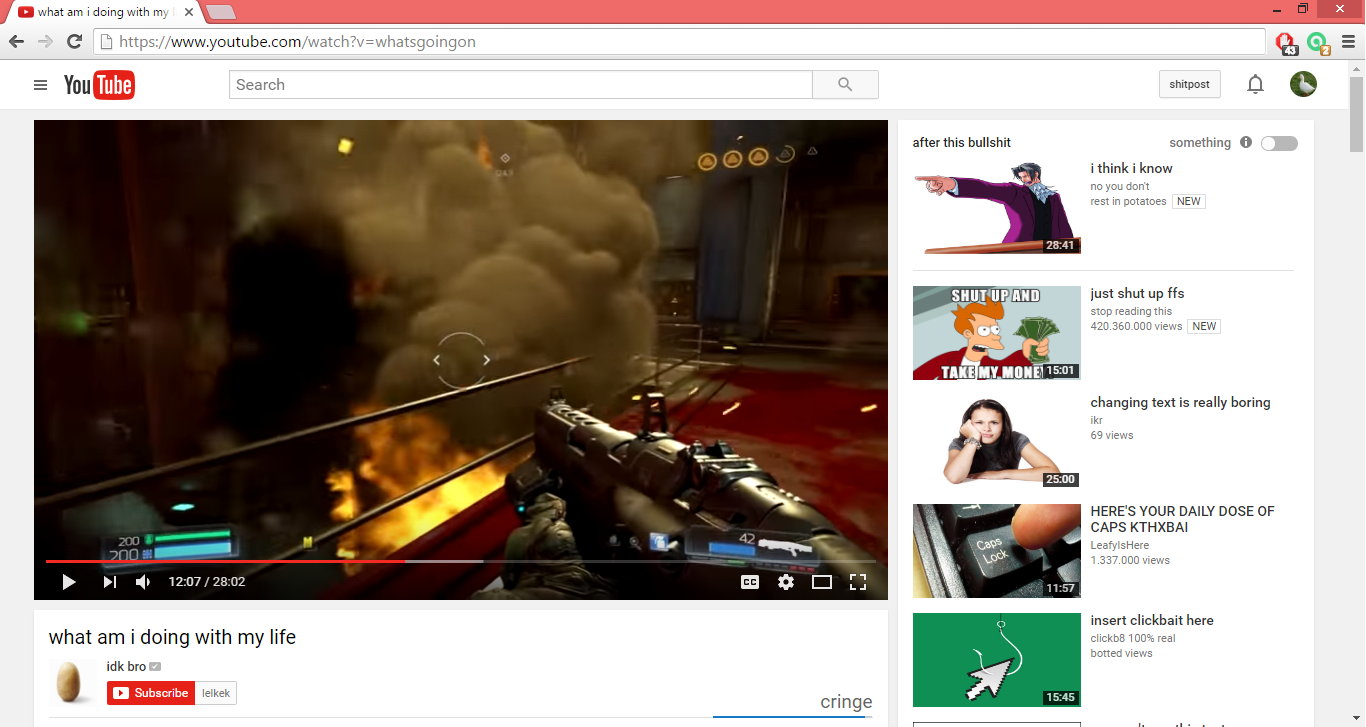1366x727 pixels.
Task: Open the idk bro channel link
Action: pos(126,667)
